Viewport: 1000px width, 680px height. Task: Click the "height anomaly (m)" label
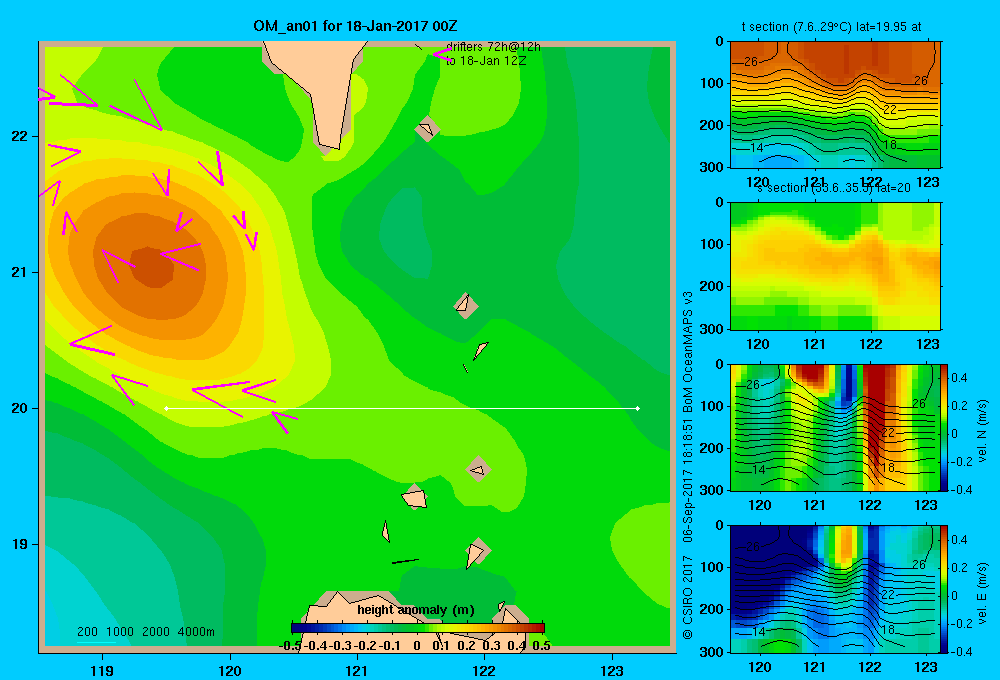tap(416, 610)
